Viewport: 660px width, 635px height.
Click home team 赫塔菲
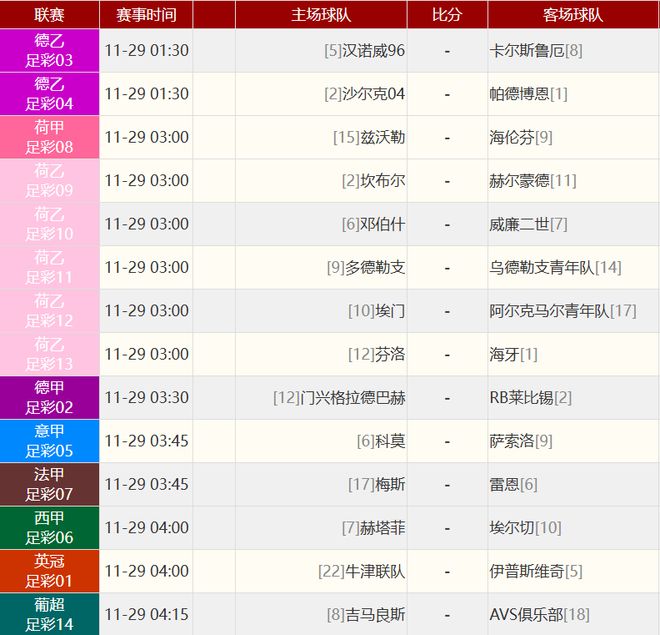(x=382, y=528)
